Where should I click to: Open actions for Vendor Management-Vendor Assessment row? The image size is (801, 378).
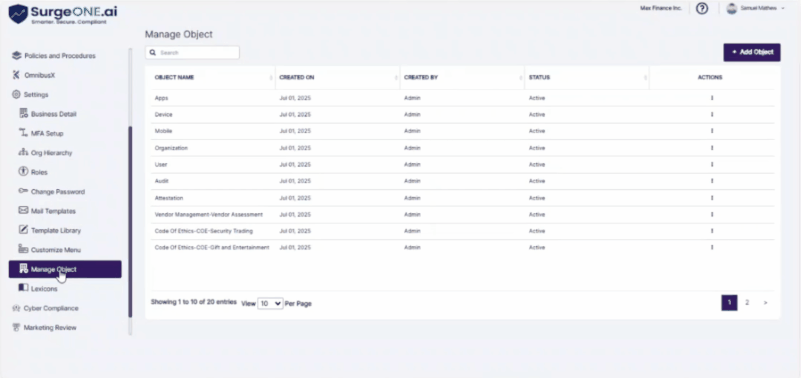712,215
